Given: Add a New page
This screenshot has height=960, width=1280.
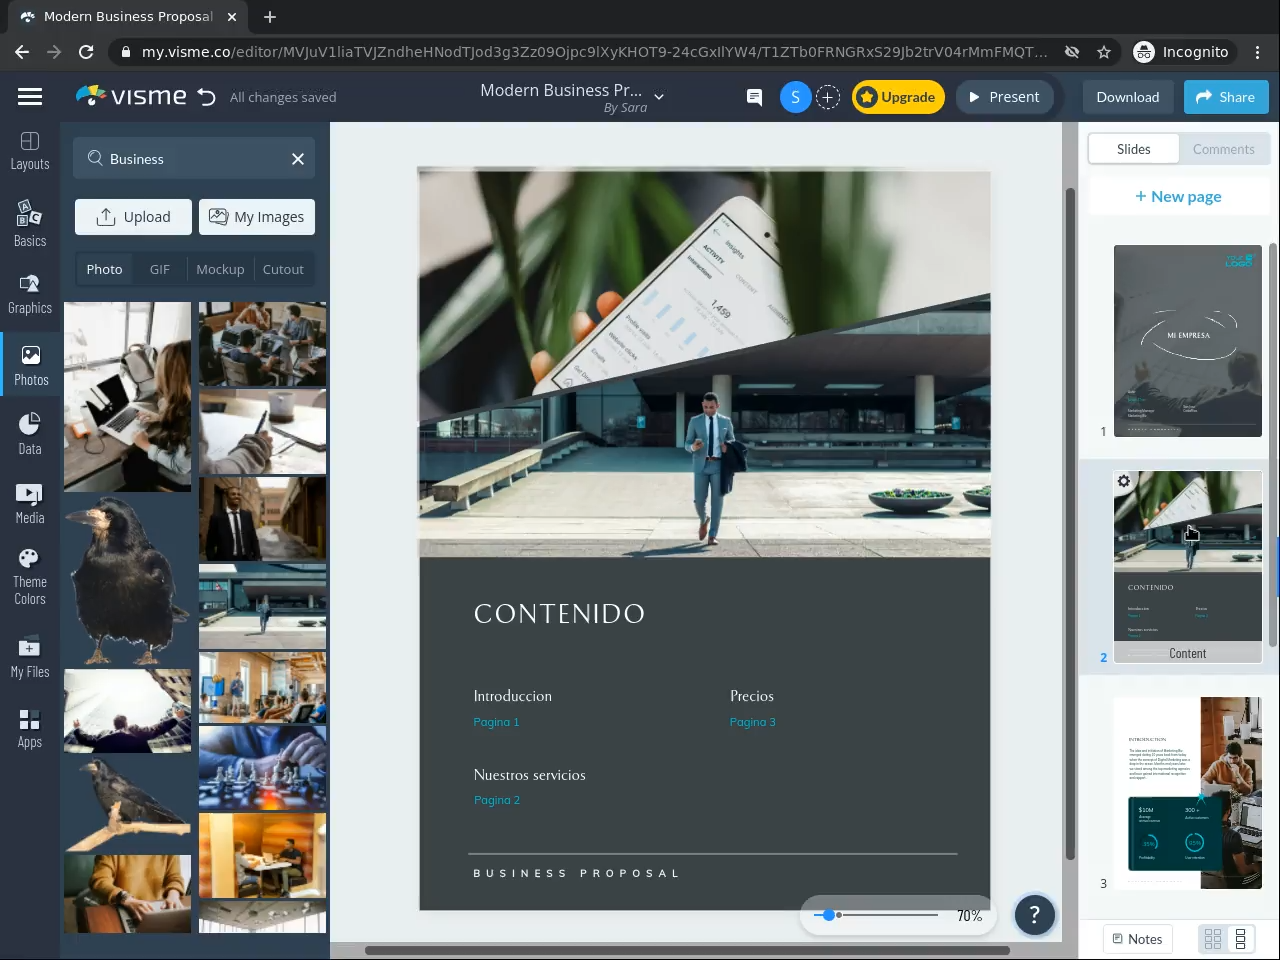Looking at the screenshot, I should pyautogui.click(x=1178, y=196).
